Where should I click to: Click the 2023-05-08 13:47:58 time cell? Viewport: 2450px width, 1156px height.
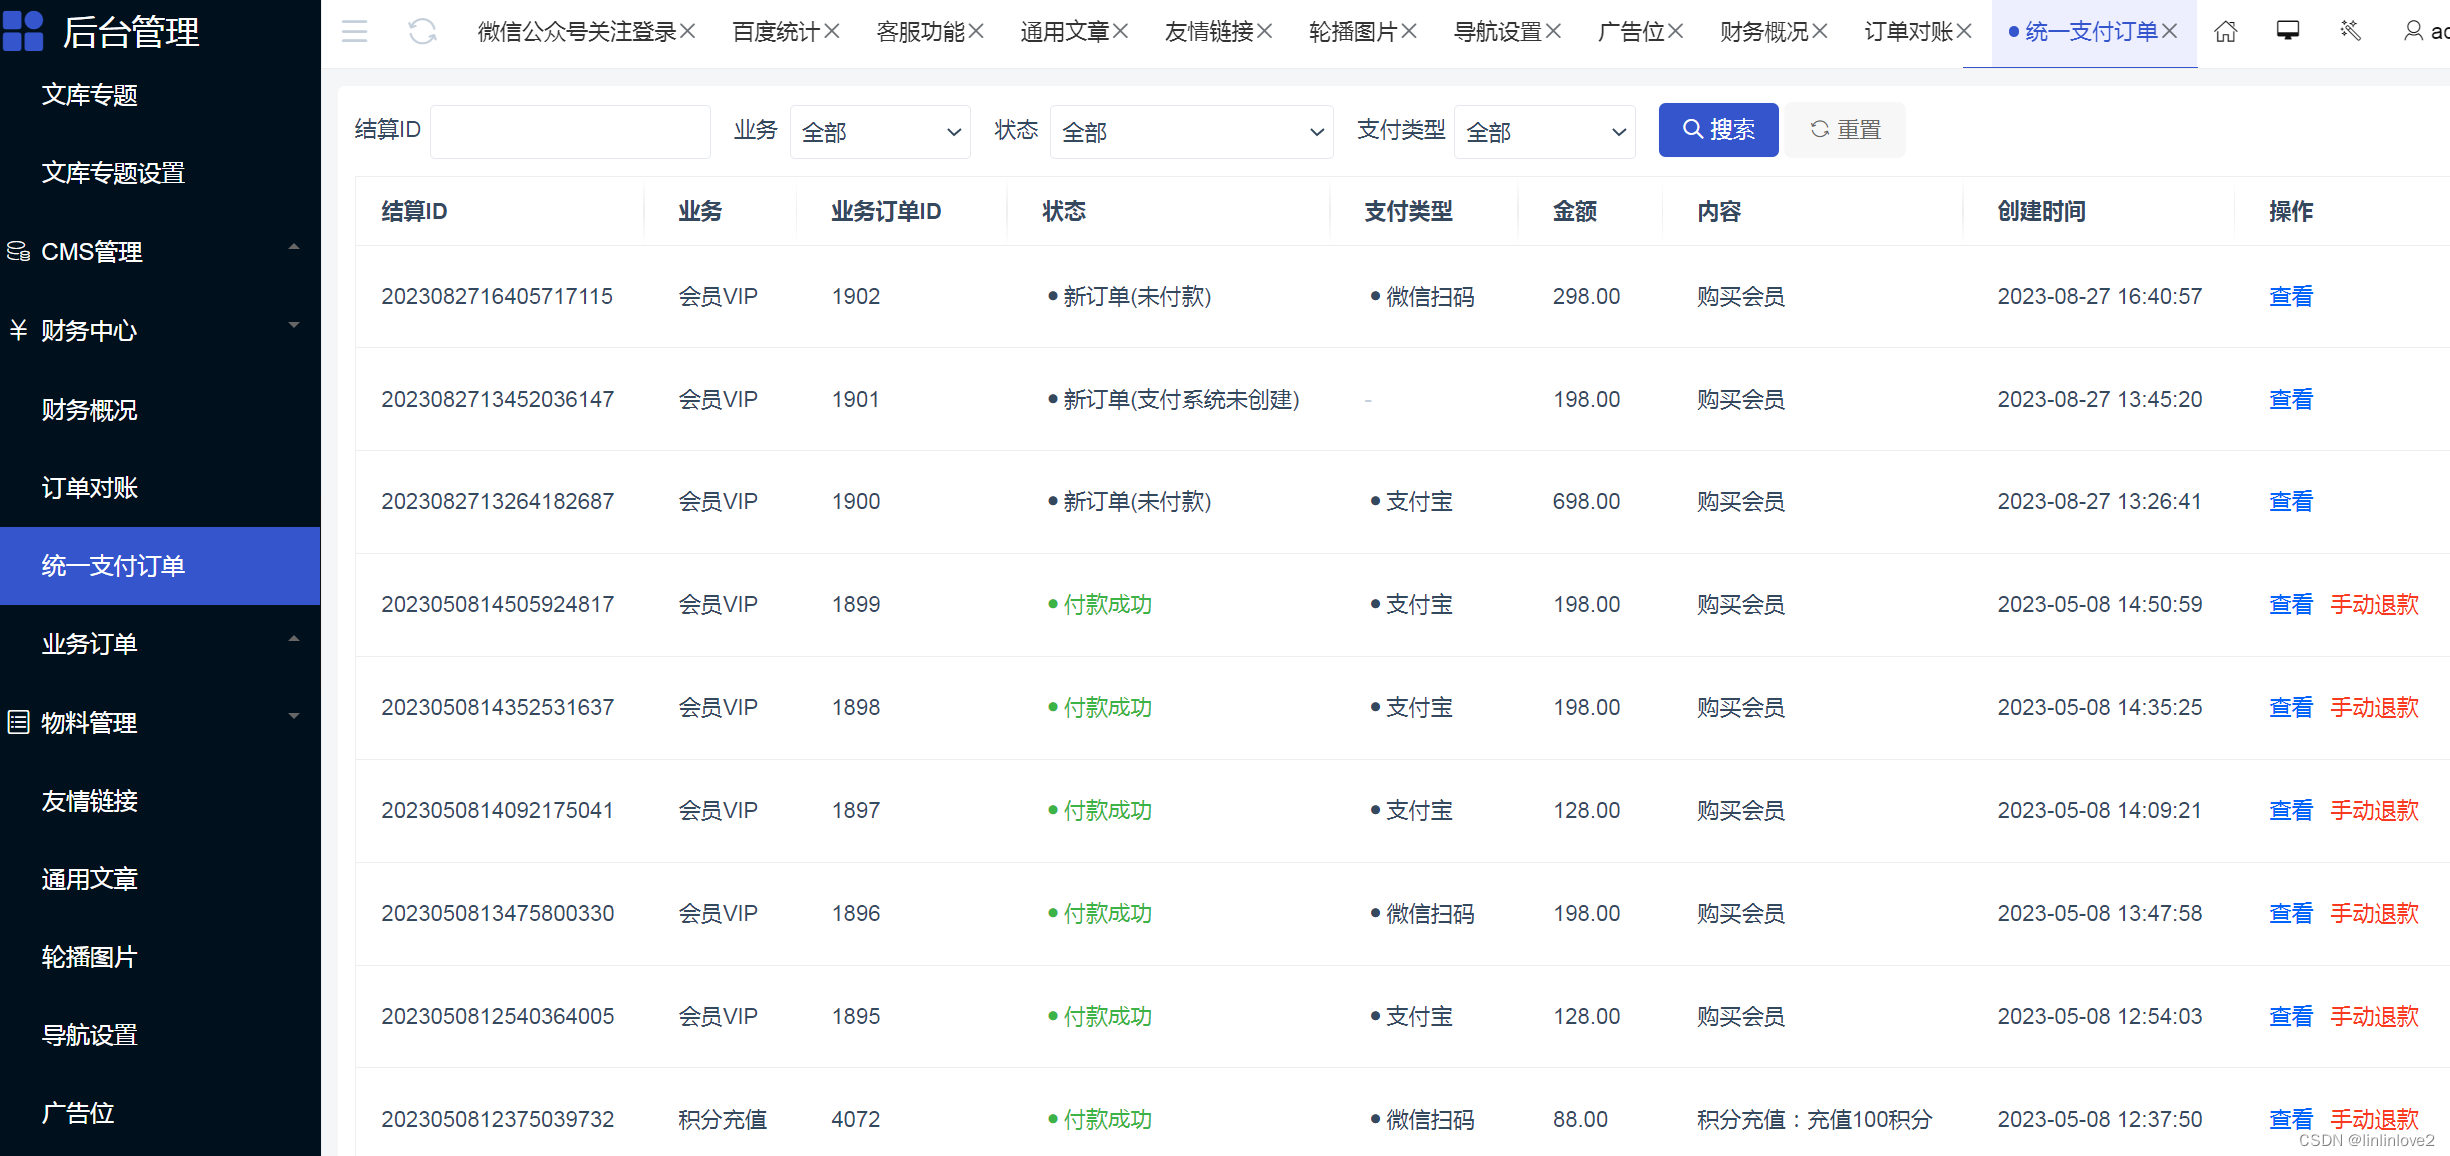2099,913
